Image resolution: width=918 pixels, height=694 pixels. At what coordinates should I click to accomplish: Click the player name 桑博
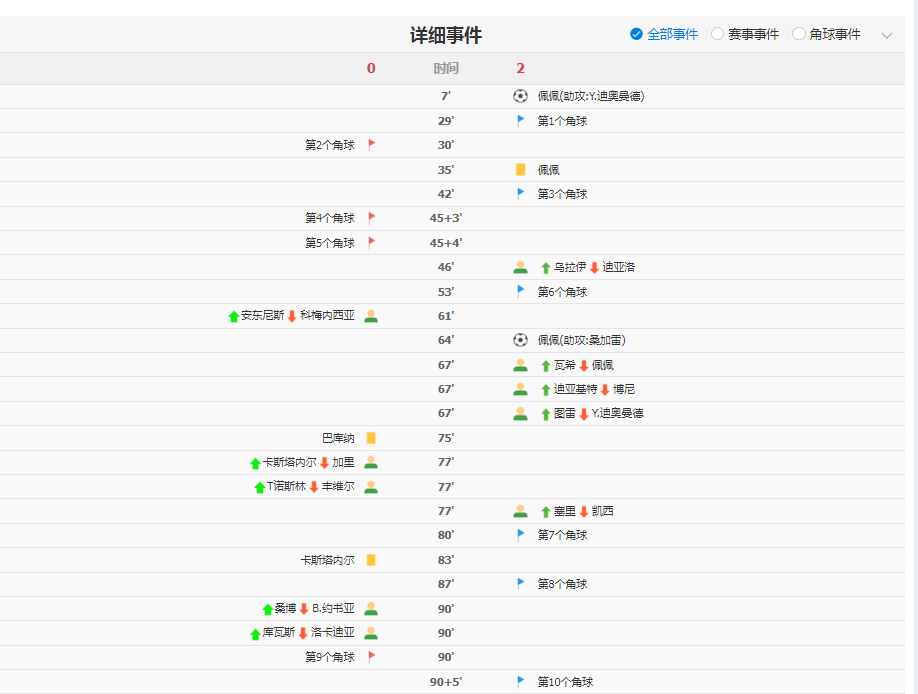click(285, 608)
